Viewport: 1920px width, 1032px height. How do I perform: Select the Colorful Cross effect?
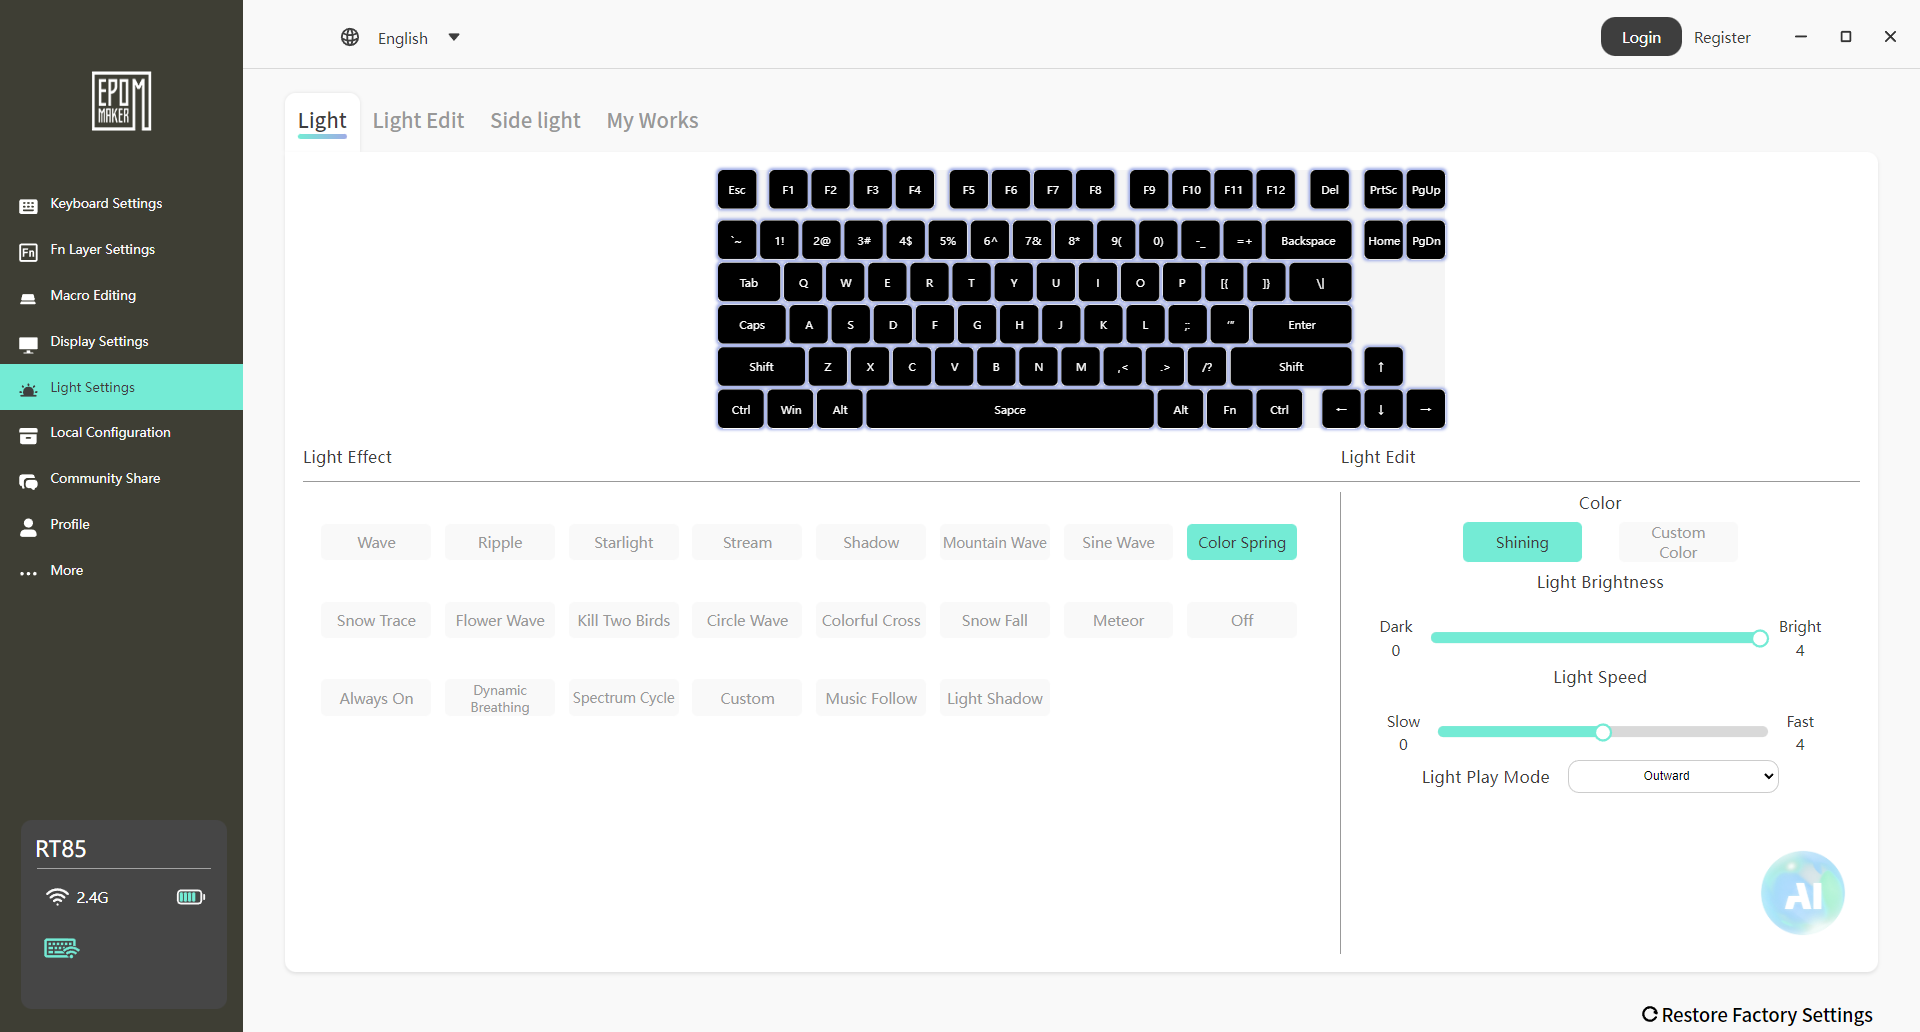point(871,620)
